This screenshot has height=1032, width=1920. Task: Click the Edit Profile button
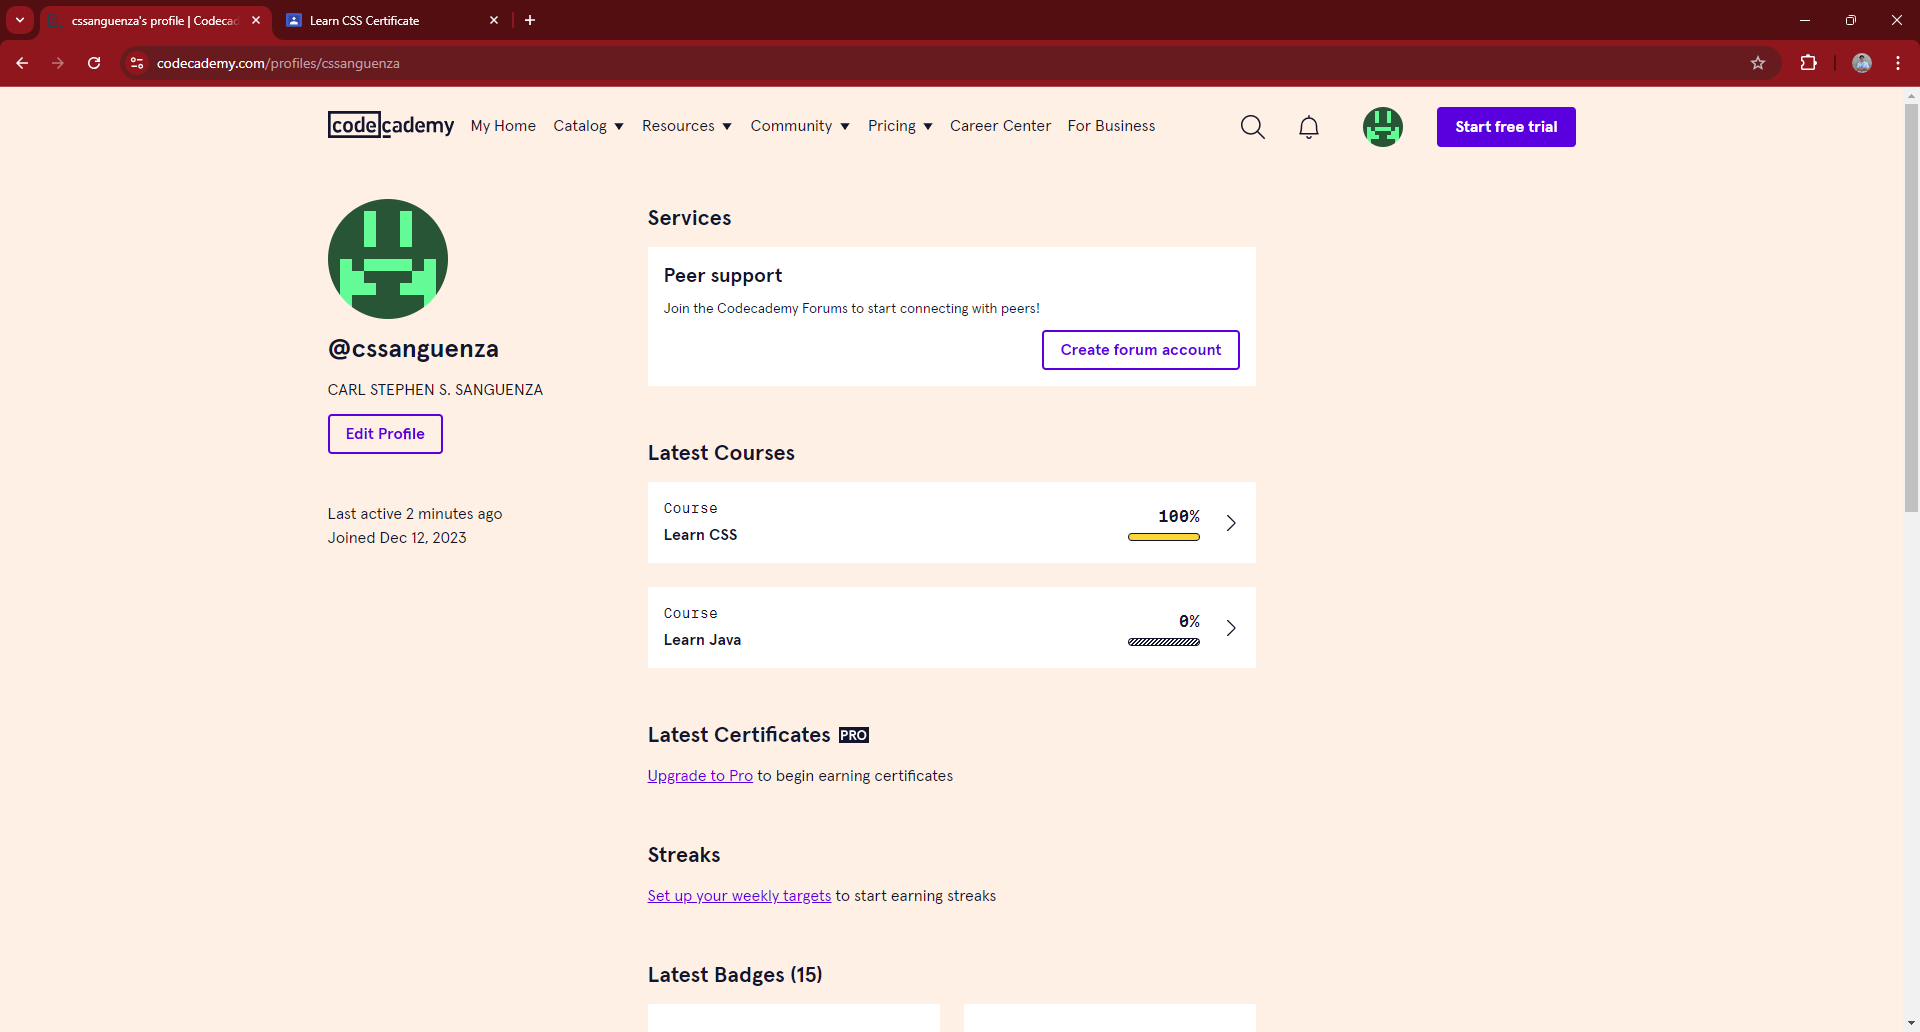[385, 434]
